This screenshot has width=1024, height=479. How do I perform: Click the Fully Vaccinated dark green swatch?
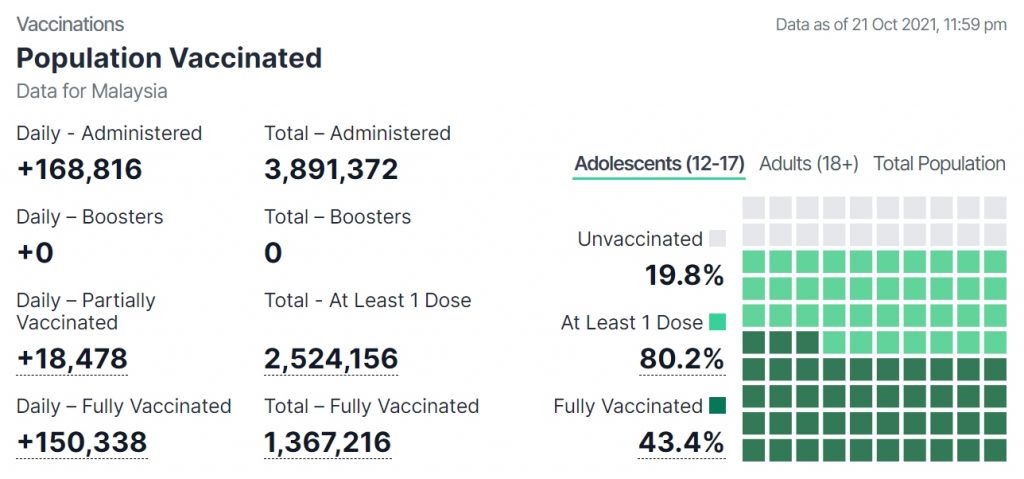tap(717, 406)
